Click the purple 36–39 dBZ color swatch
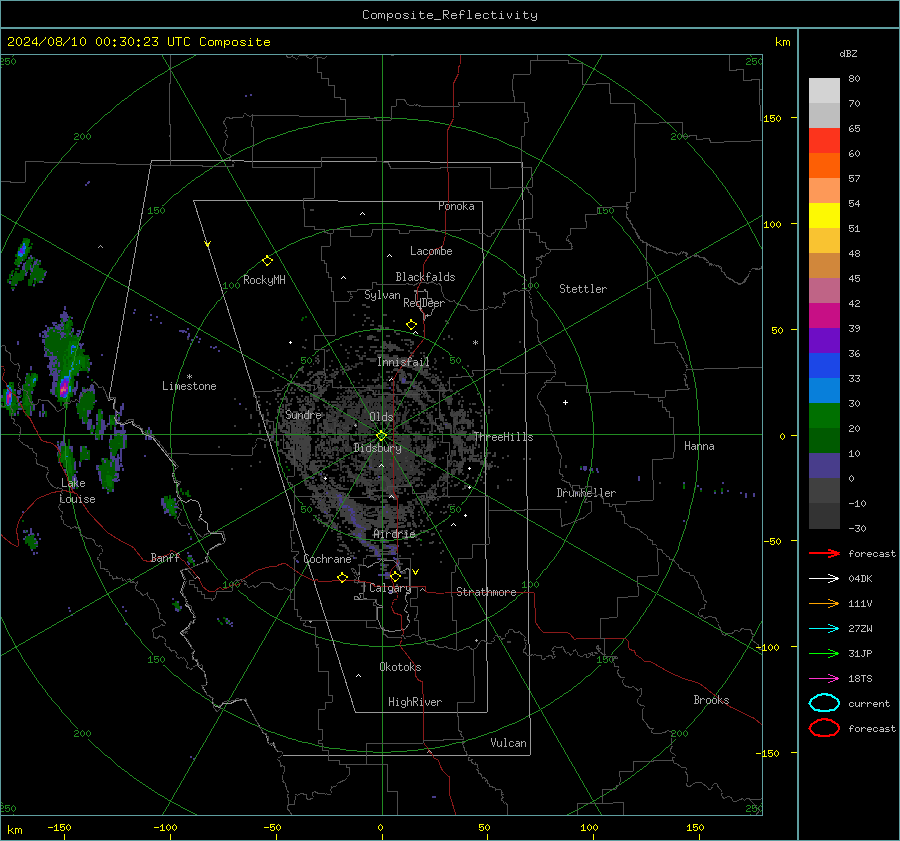The image size is (900, 841). click(x=824, y=340)
